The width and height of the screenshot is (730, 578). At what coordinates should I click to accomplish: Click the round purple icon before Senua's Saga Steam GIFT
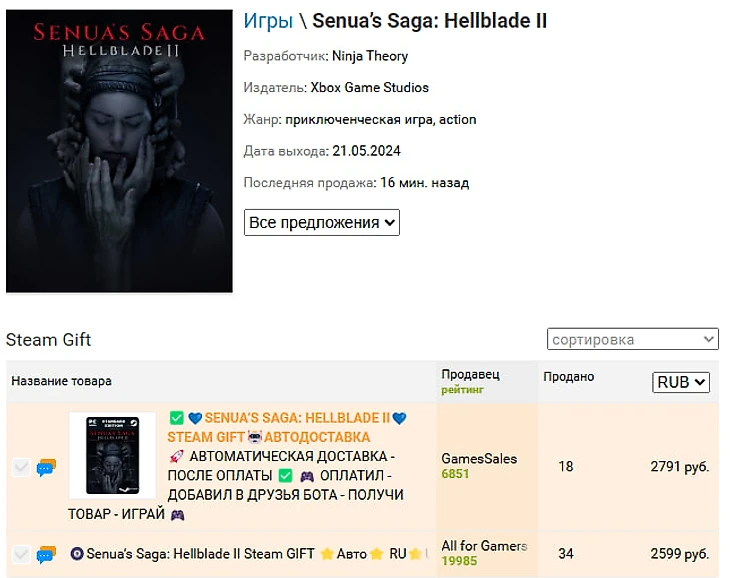pos(76,554)
